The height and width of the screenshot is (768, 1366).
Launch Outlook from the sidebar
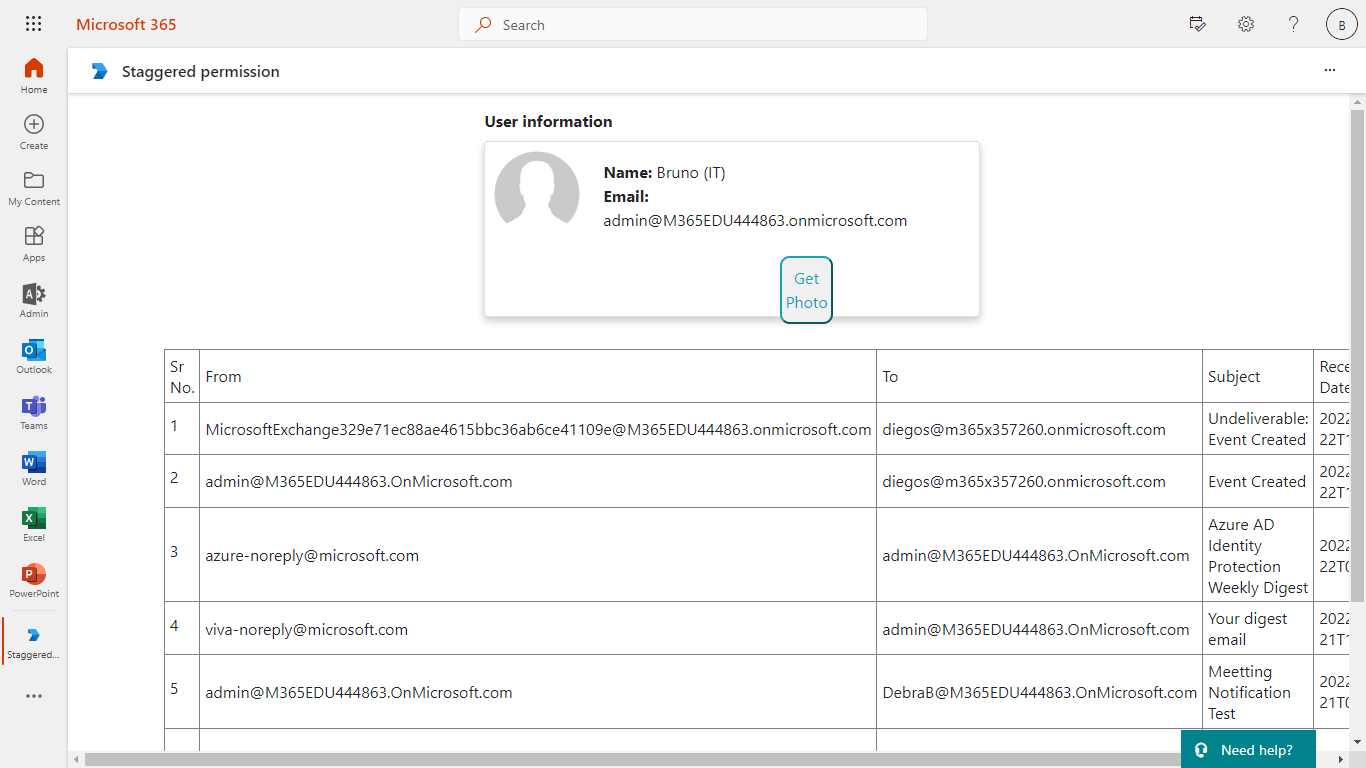point(34,356)
